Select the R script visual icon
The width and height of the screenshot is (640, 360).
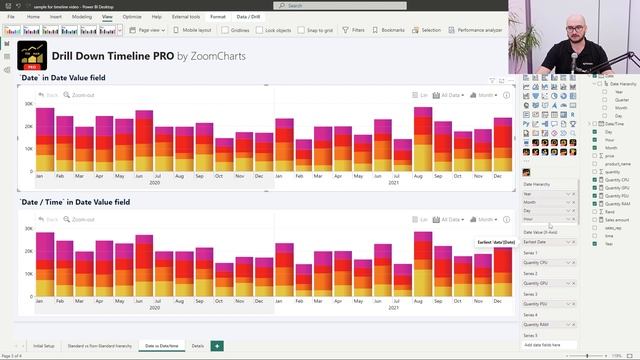tap(573, 115)
